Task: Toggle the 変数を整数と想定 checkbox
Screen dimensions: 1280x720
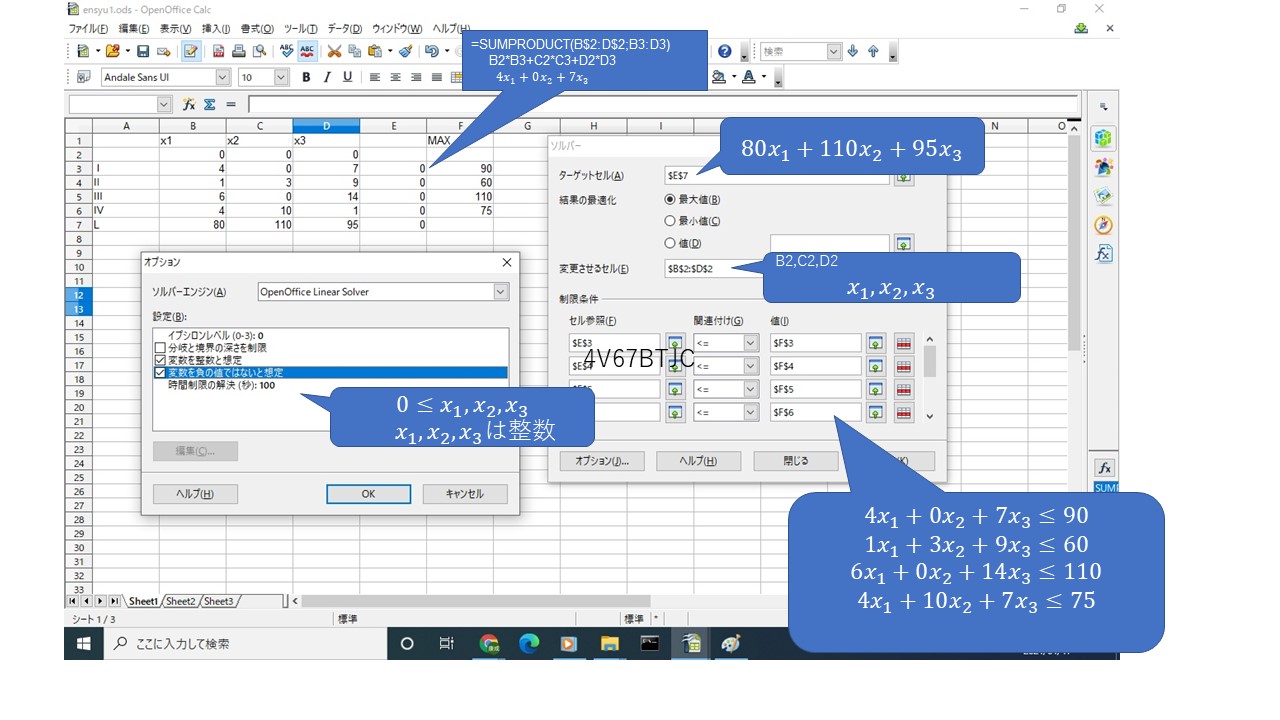Action: pos(160,360)
